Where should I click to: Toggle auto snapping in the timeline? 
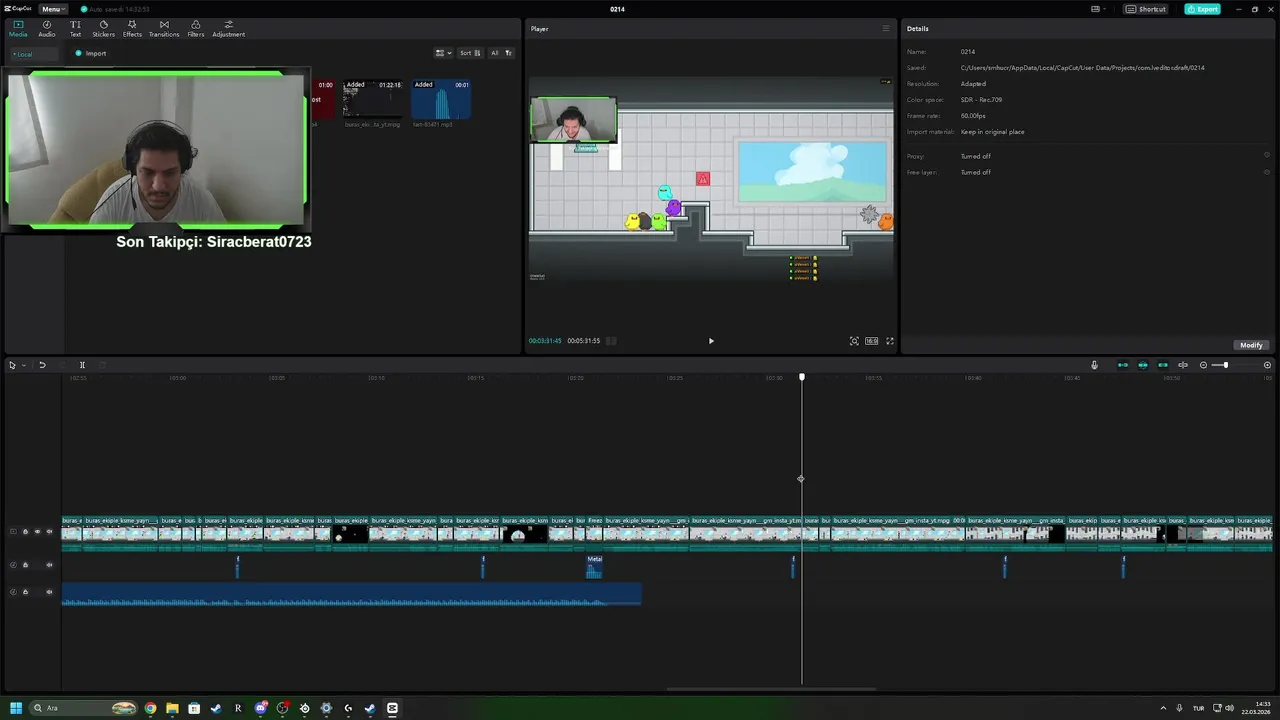coord(1143,365)
